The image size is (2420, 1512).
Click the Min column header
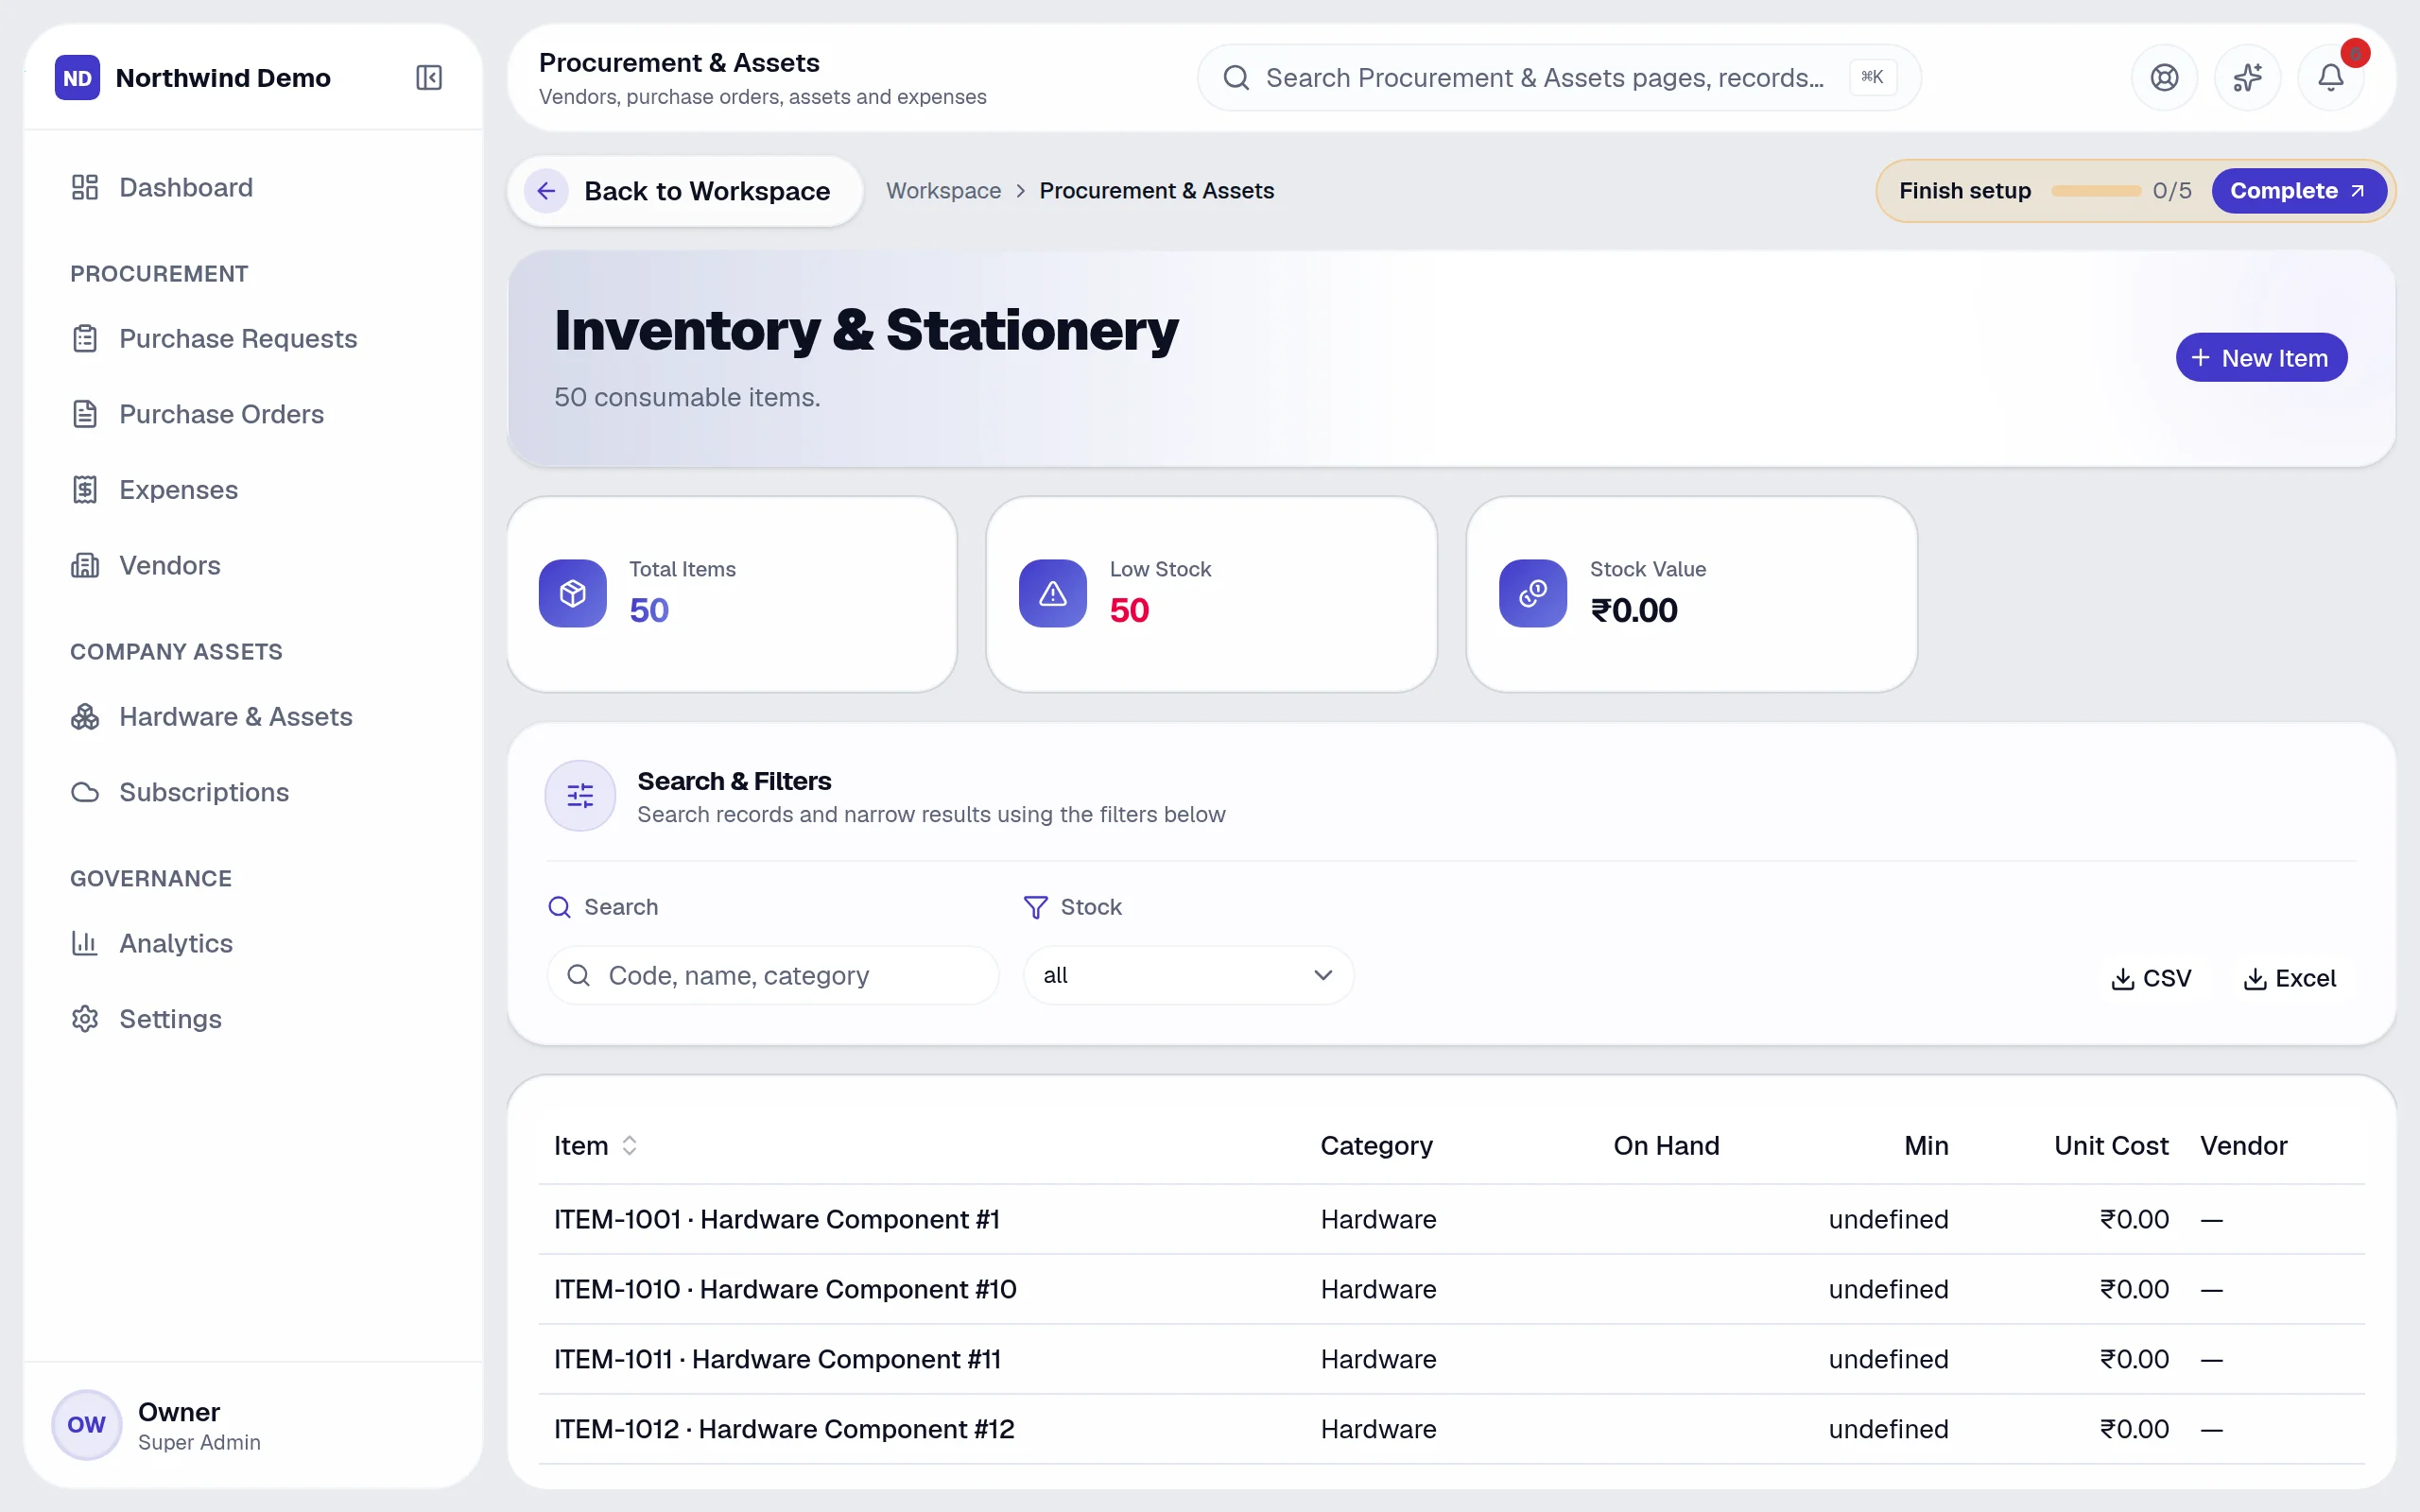(x=1926, y=1145)
